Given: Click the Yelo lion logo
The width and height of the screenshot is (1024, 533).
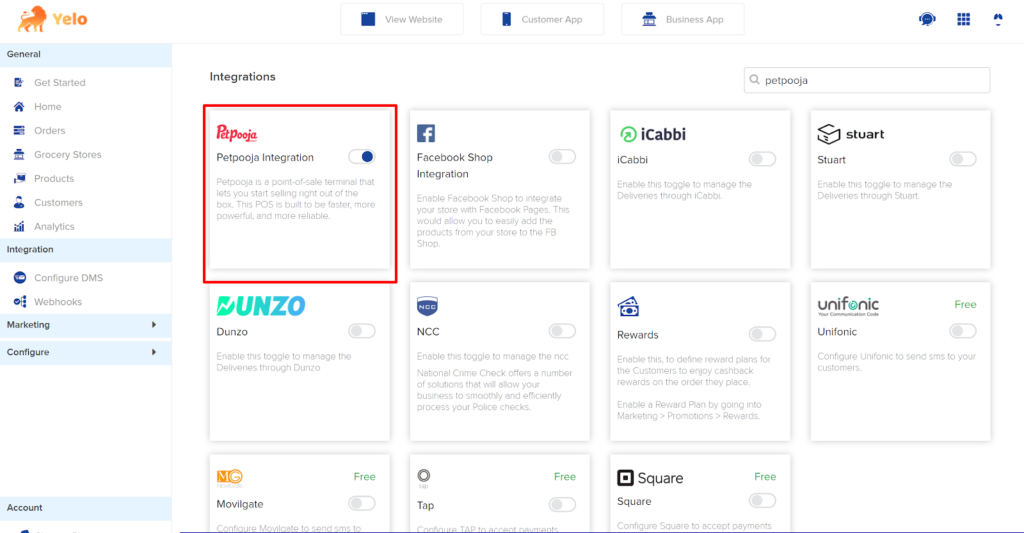Looking at the screenshot, I should 32,19.
